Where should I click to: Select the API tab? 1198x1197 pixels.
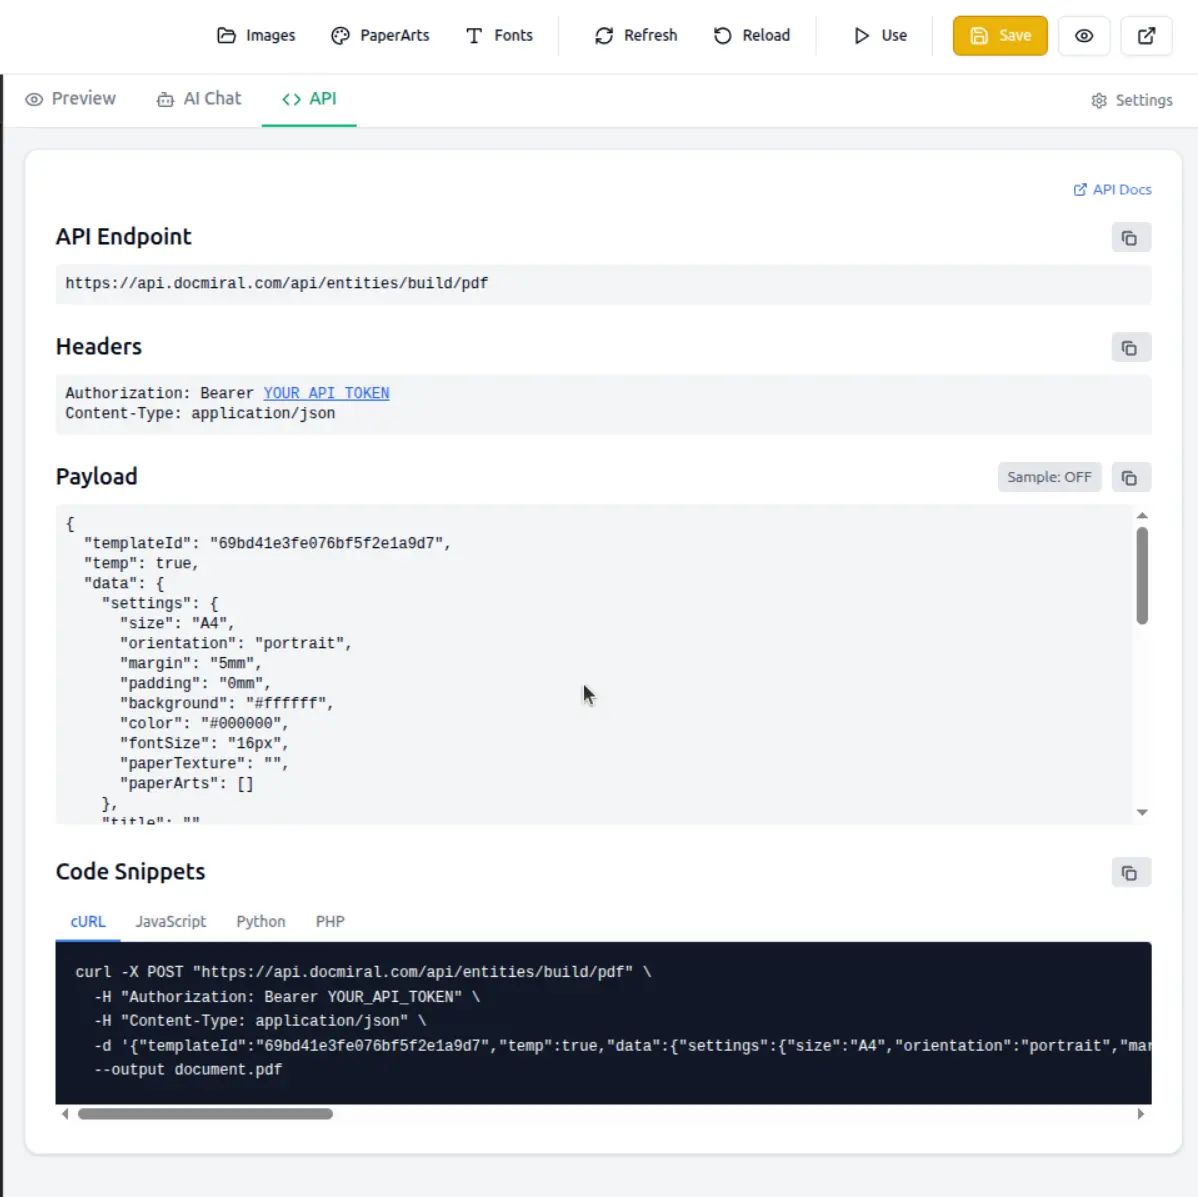[x=309, y=99]
